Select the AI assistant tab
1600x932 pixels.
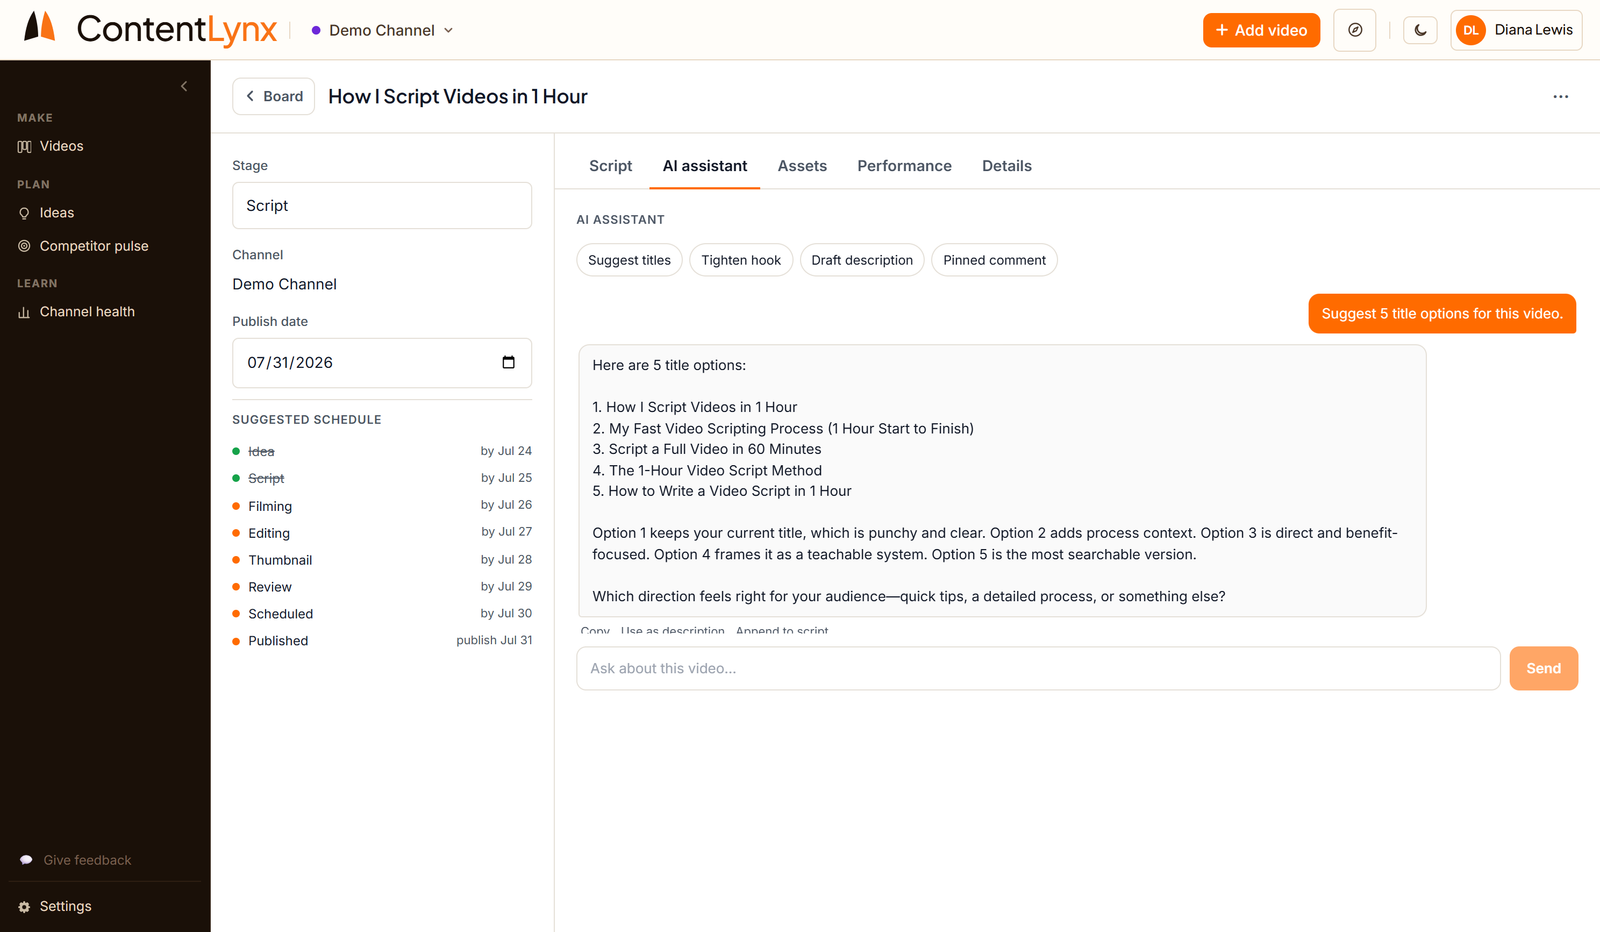pos(705,166)
